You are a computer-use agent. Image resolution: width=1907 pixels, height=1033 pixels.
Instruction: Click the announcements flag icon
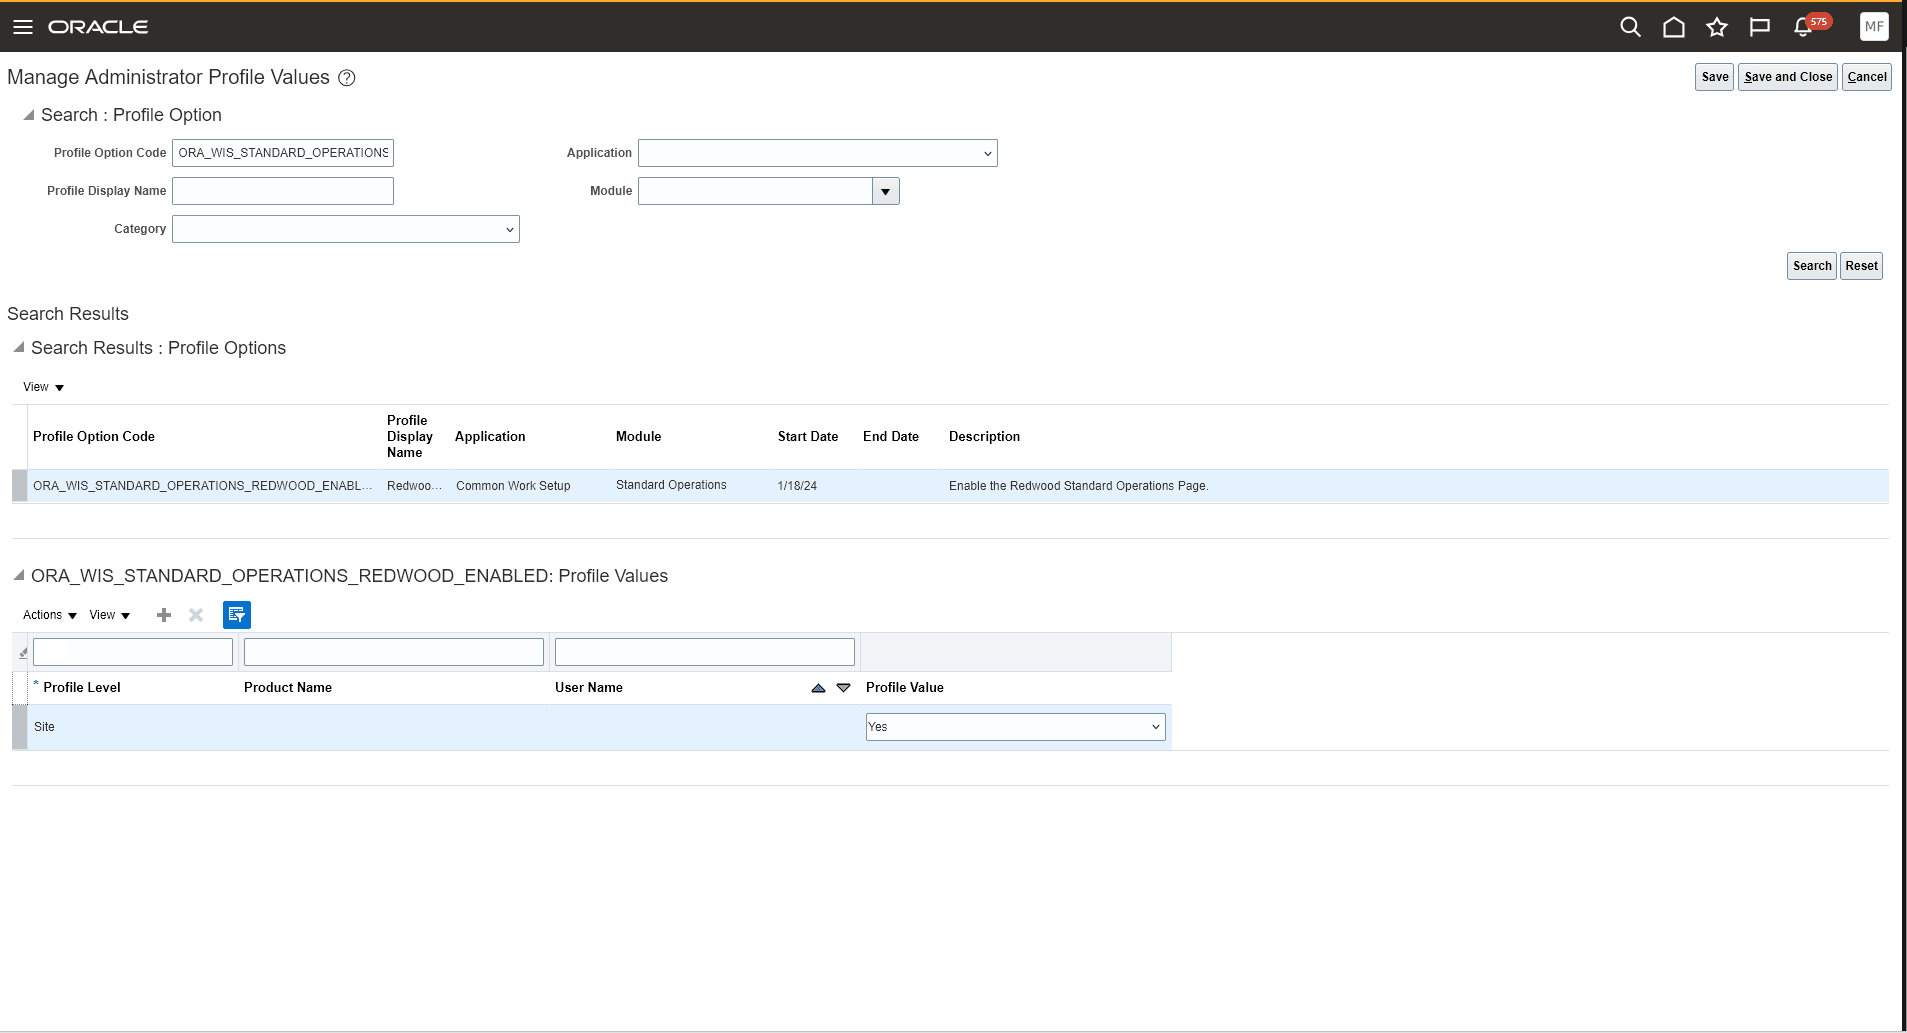1759,27
